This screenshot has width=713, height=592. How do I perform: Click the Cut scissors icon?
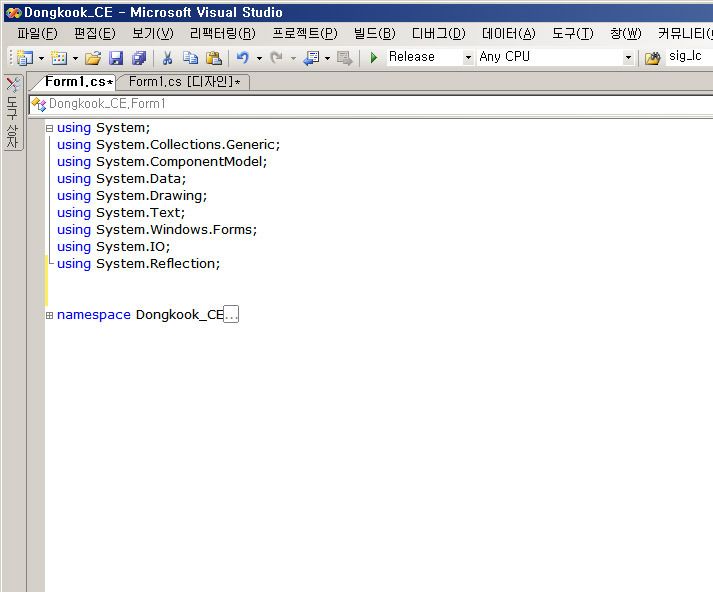coord(167,58)
